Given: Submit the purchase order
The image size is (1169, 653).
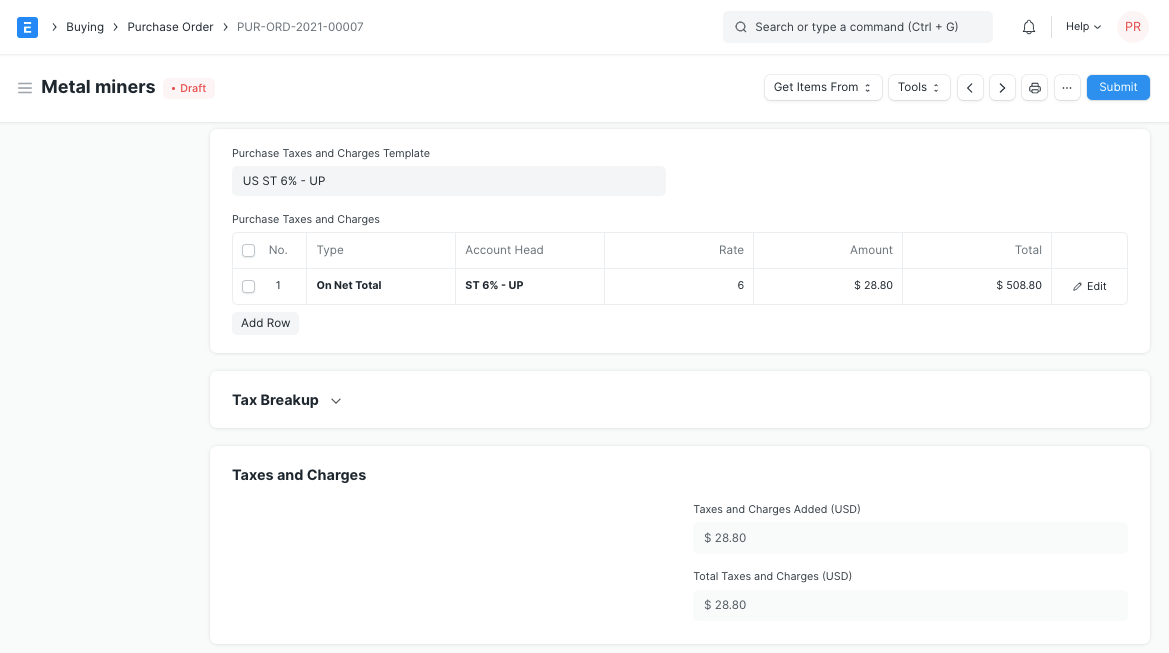Looking at the screenshot, I should click(1117, 87).
